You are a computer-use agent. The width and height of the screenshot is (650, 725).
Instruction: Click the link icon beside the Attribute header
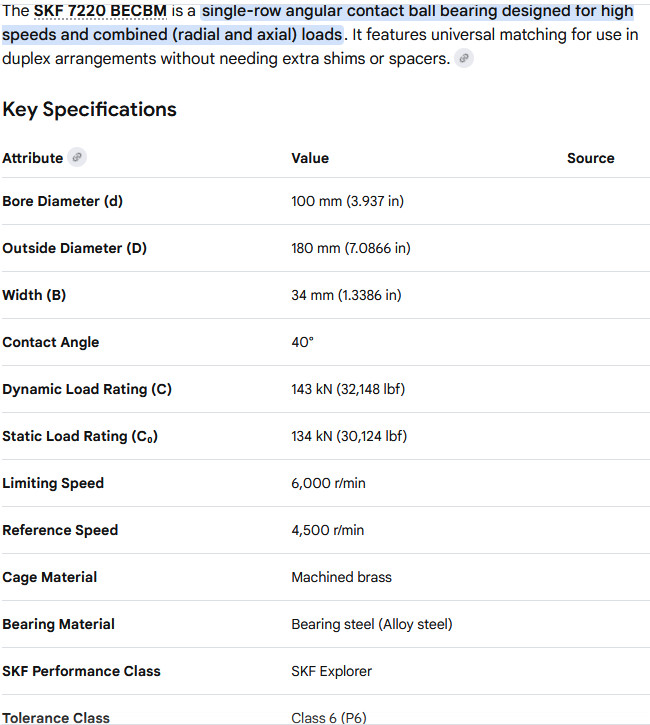77,157
